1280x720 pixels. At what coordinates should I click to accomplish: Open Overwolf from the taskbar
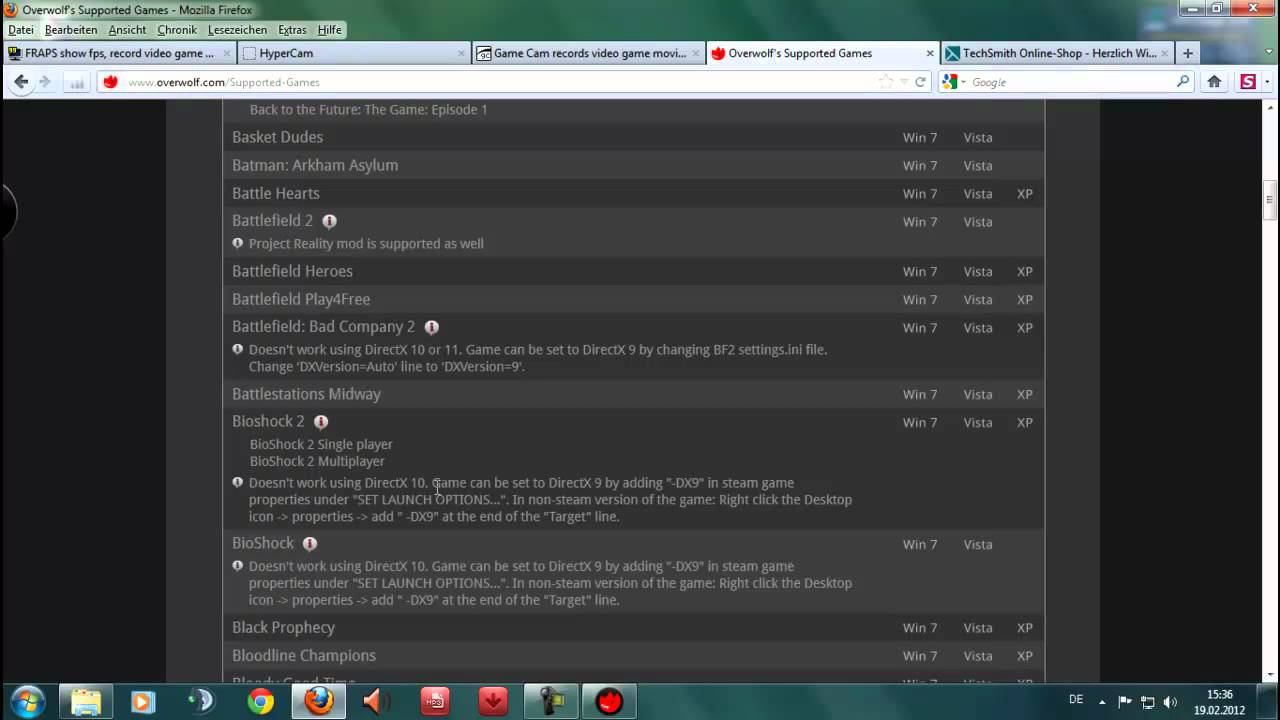tap(609, 701)
